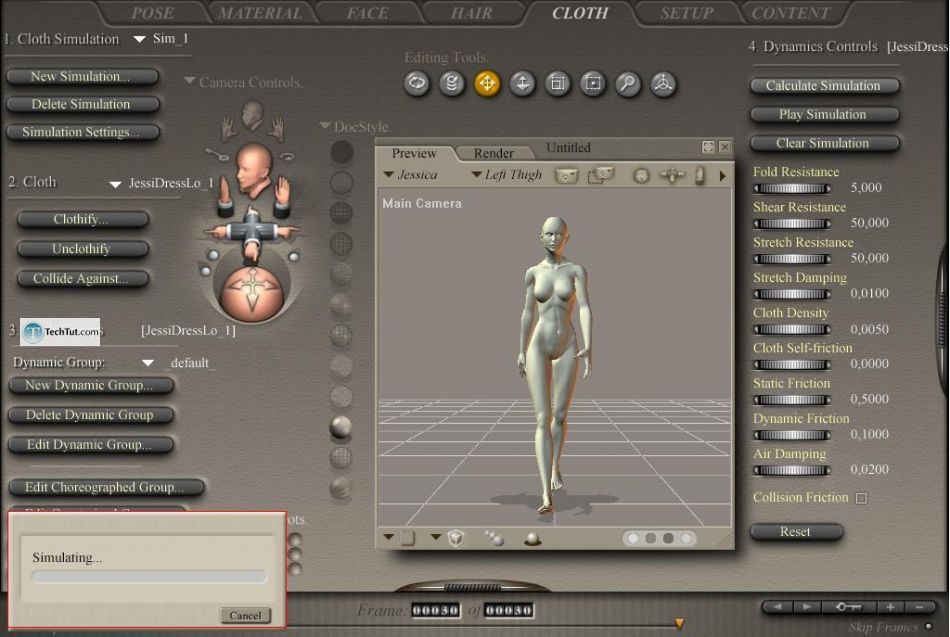This screenshot has width=950, height=637.
Task: Select the Magnifier zoom tool
Action: coord(627,83)
